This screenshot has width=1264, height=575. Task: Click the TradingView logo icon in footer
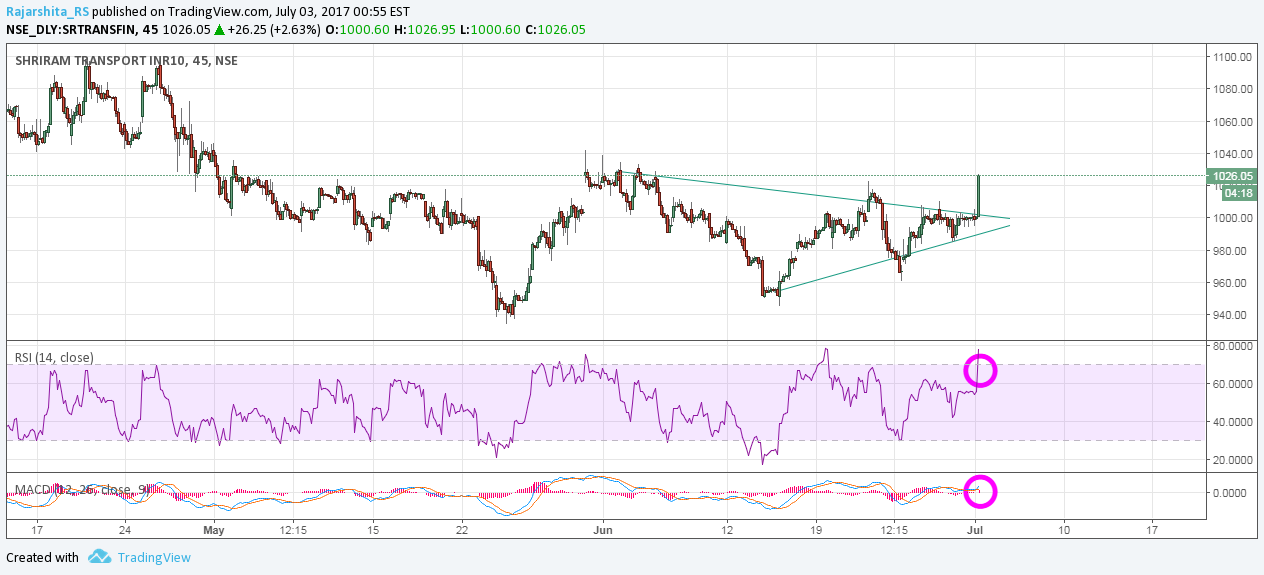click(98, 556)
